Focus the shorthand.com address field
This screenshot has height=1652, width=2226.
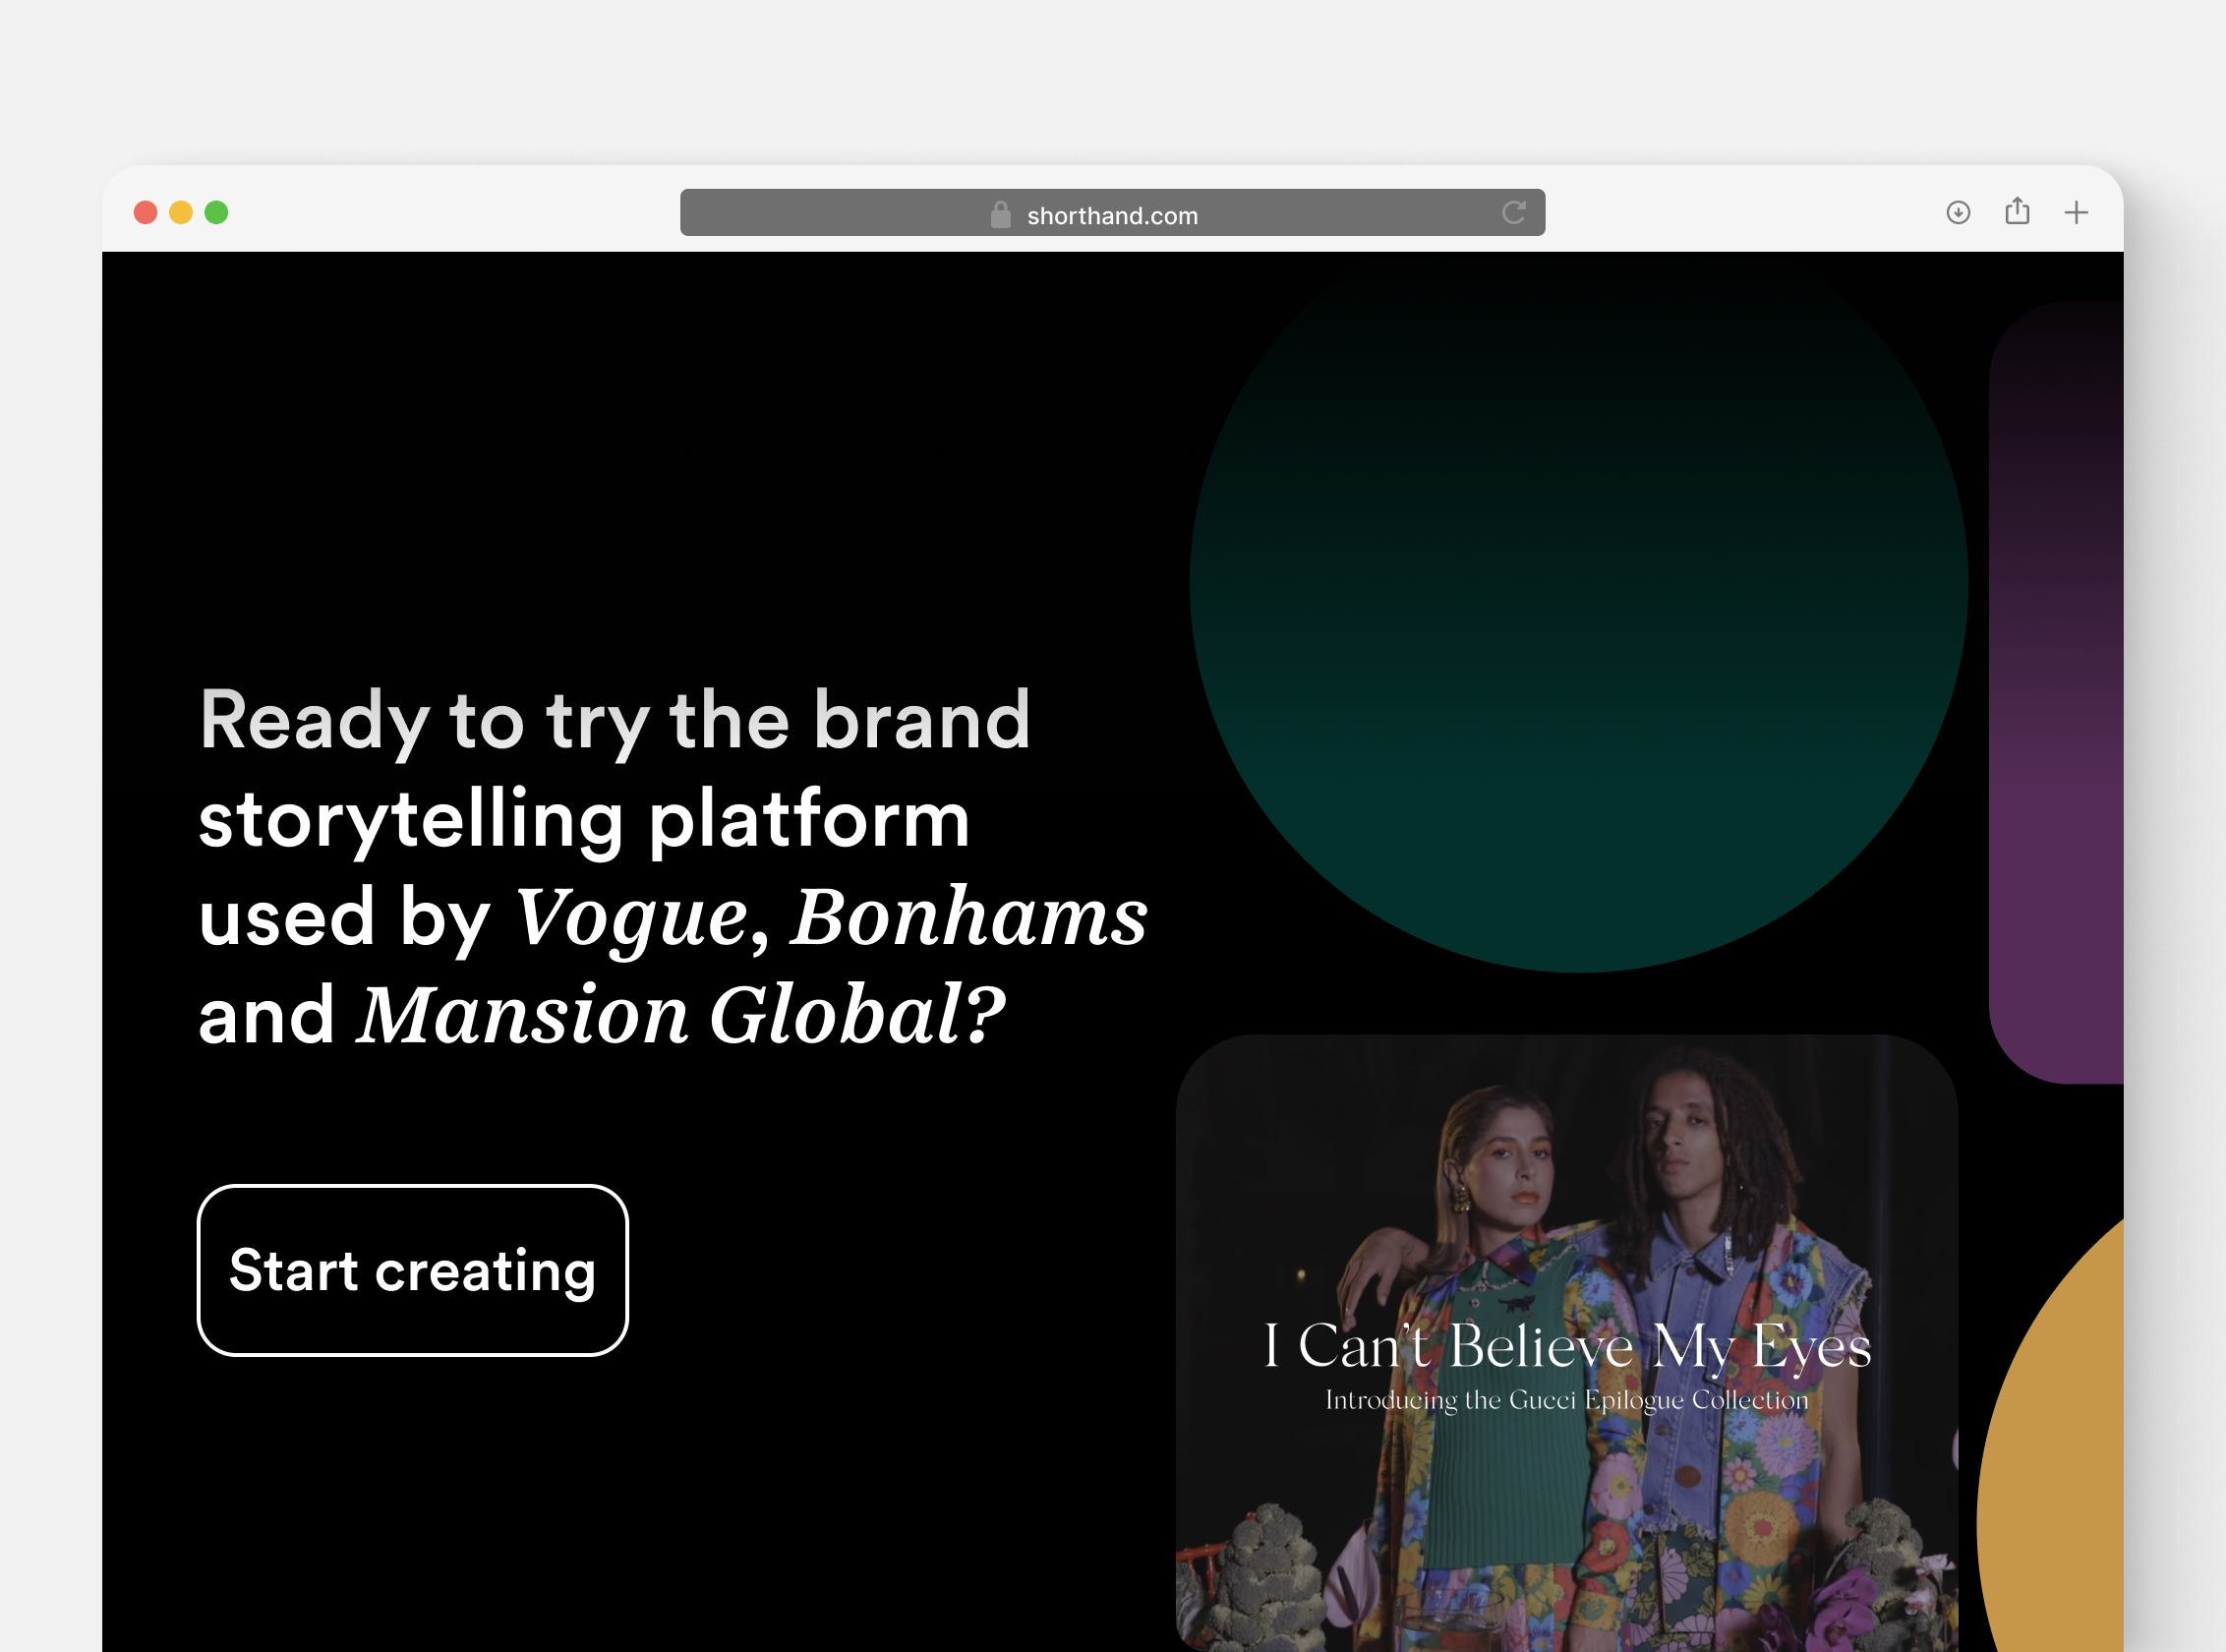click(x=1112, y=215)
